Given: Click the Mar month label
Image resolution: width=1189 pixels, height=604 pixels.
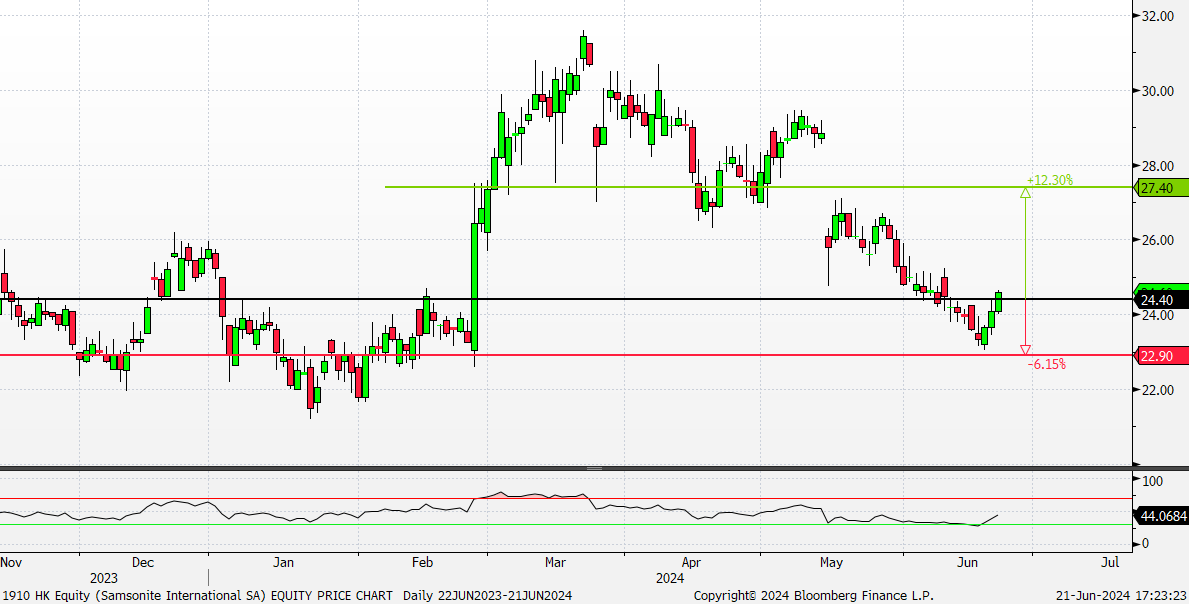Looking at the screenshot, I should click(x=556, y=562).
